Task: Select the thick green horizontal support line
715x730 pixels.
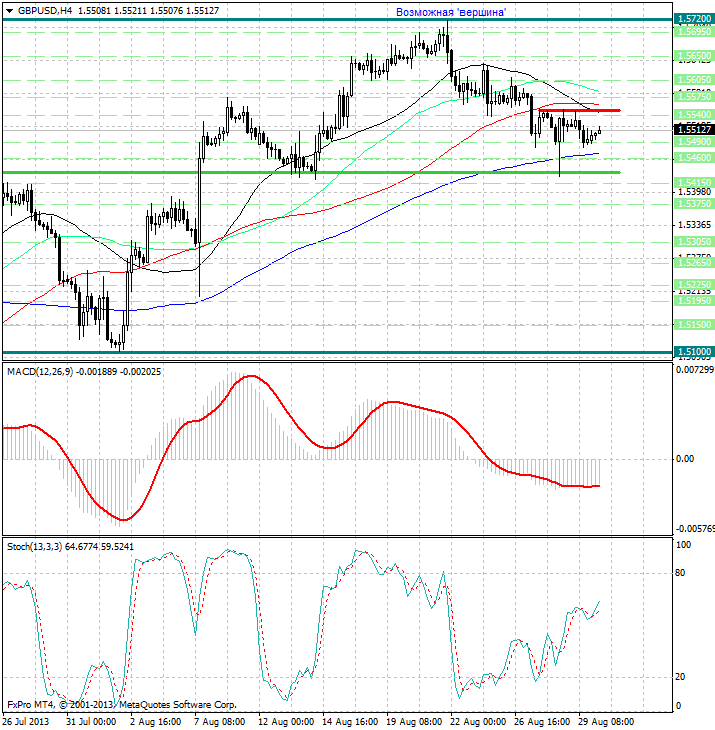Action: point(311,173)
